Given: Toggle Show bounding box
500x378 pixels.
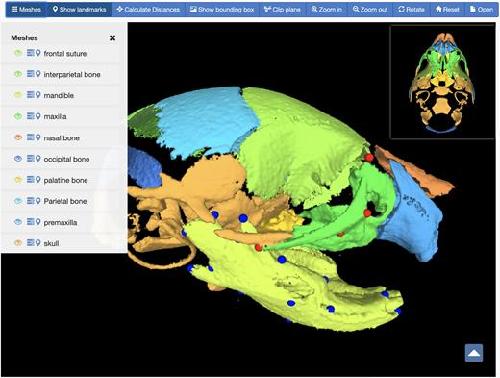Looking at the screenshot, I should point(222,10).
